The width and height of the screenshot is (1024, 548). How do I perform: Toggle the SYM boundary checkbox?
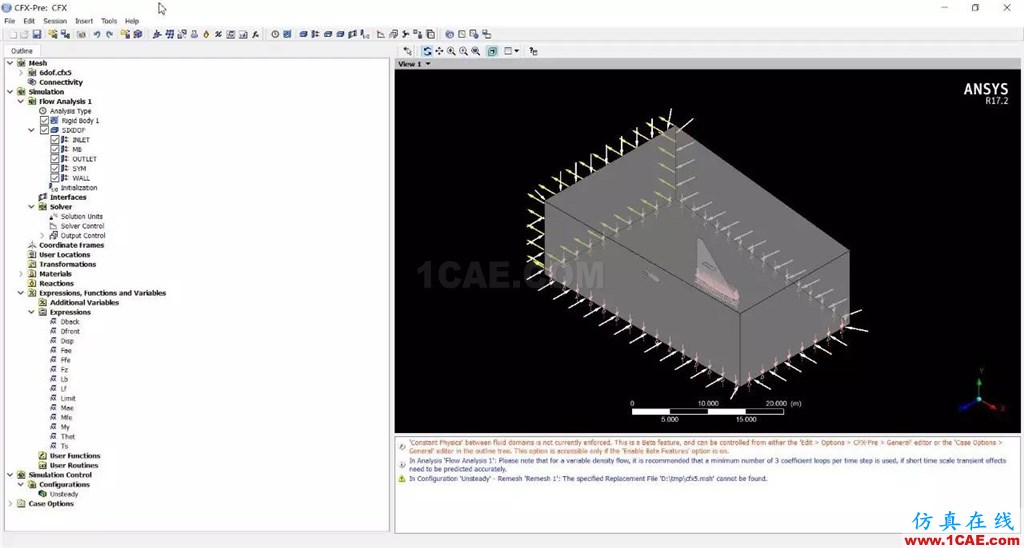coord(55,169)
